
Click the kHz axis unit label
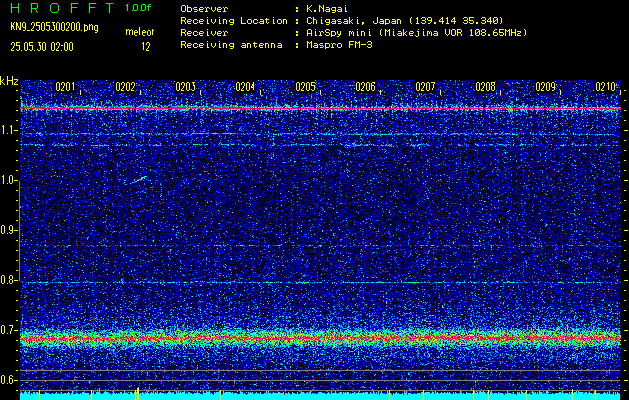click(x=9, y=81)
